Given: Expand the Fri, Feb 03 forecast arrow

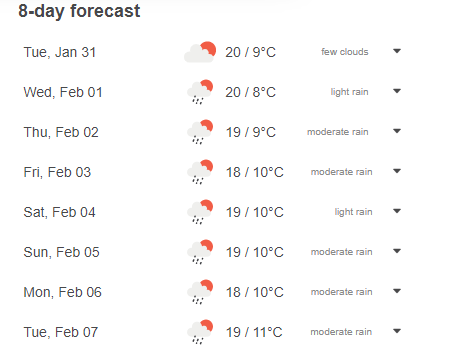Looking at the screenshot, I should tap(397, 171).
